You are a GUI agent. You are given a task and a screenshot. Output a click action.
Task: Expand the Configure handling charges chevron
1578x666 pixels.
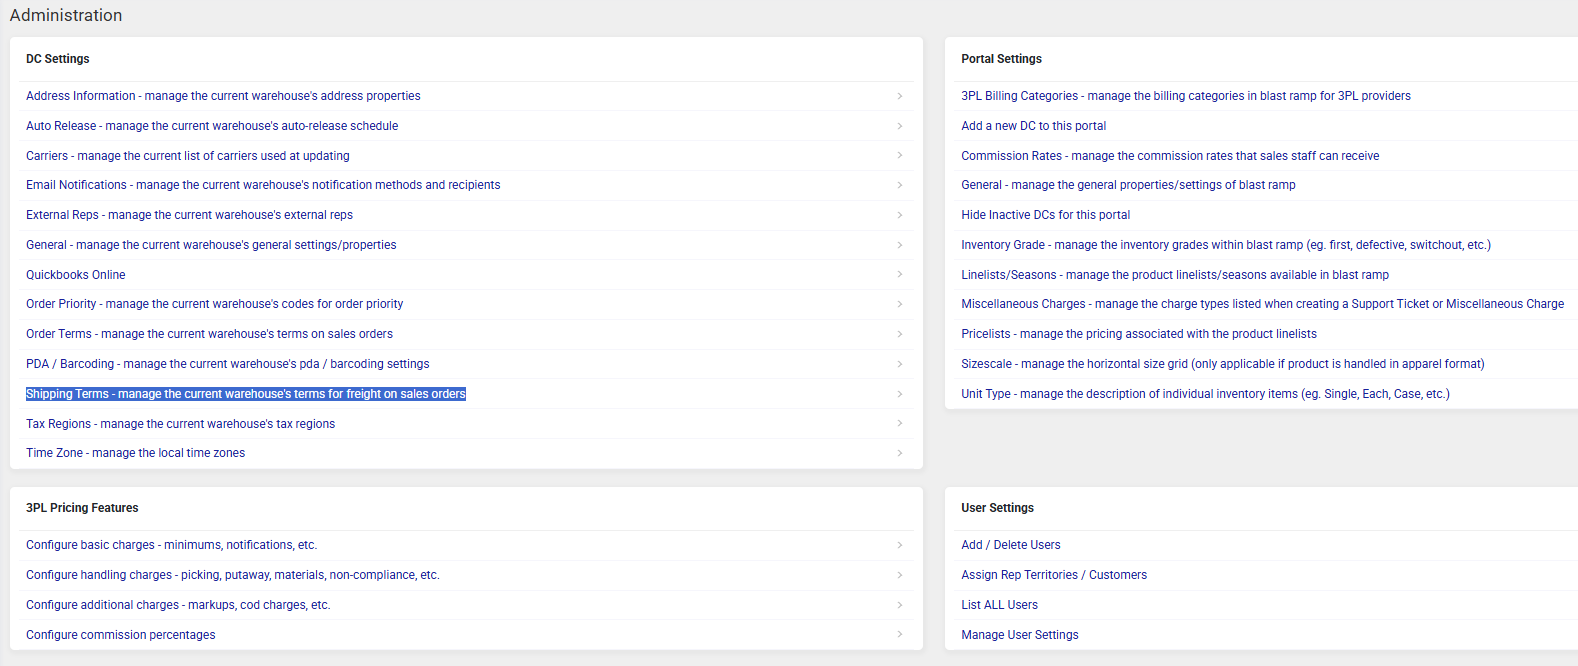tap(900, 575)
